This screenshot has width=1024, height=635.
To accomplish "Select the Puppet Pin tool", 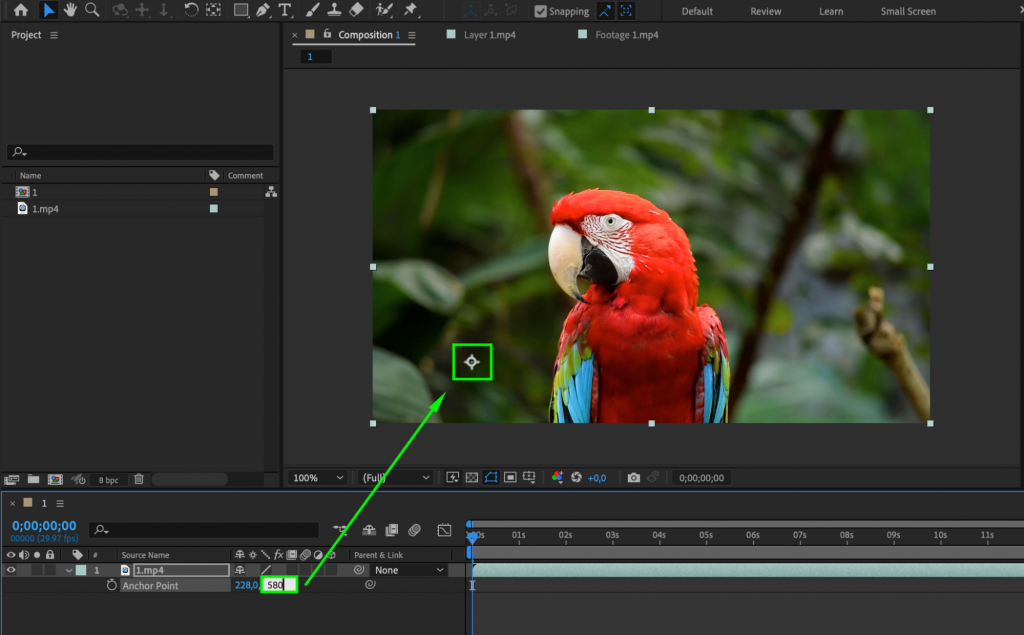I will pos(413,11).
